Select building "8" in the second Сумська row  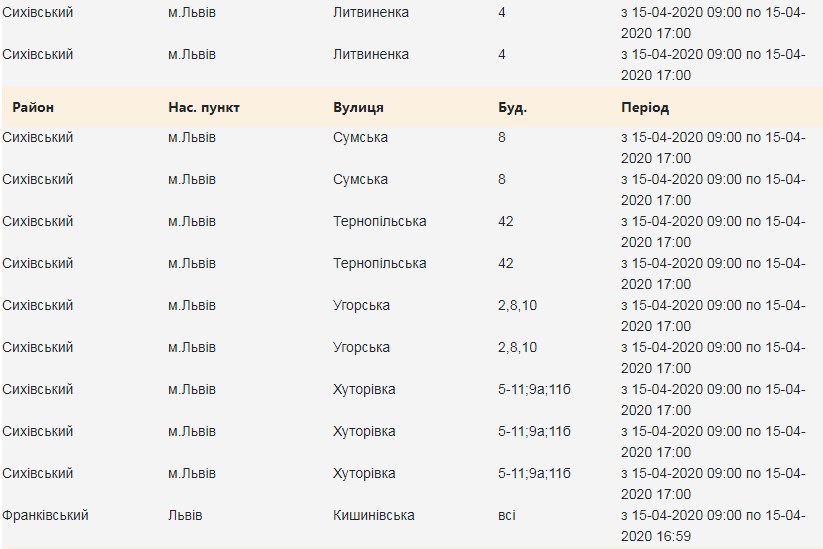pos(502,179)
